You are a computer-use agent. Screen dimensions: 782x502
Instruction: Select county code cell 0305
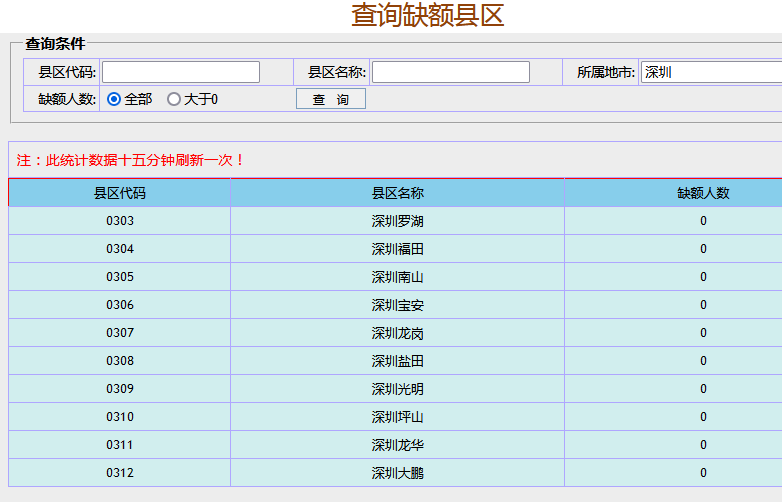pyautogui.click(x=120, y=277)
